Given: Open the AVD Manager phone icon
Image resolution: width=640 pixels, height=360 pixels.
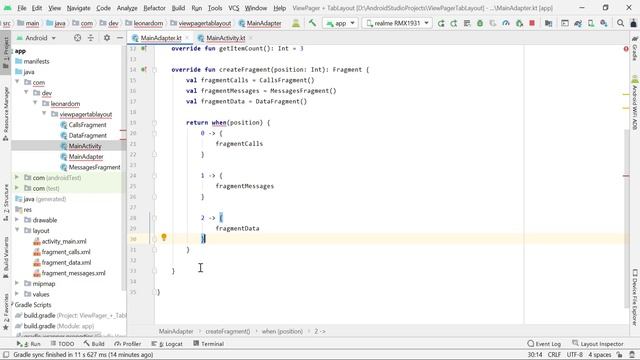Looking at the screenshot, I should 591,23.
